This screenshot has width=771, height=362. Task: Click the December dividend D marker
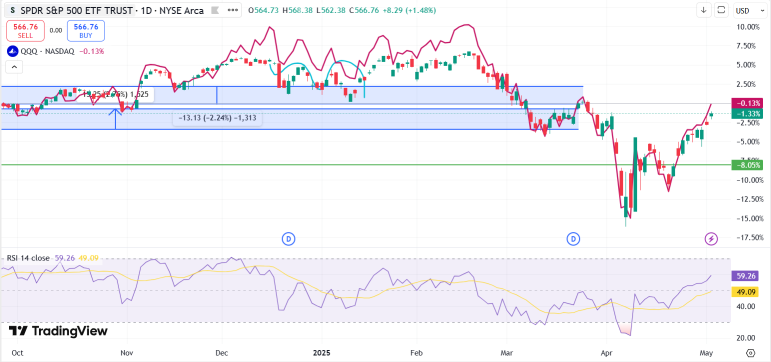288,239
